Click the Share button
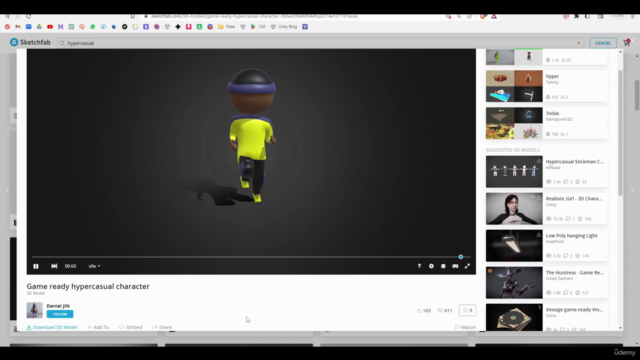The height and width of the screenshot is (360, 640). coord(162,327)
